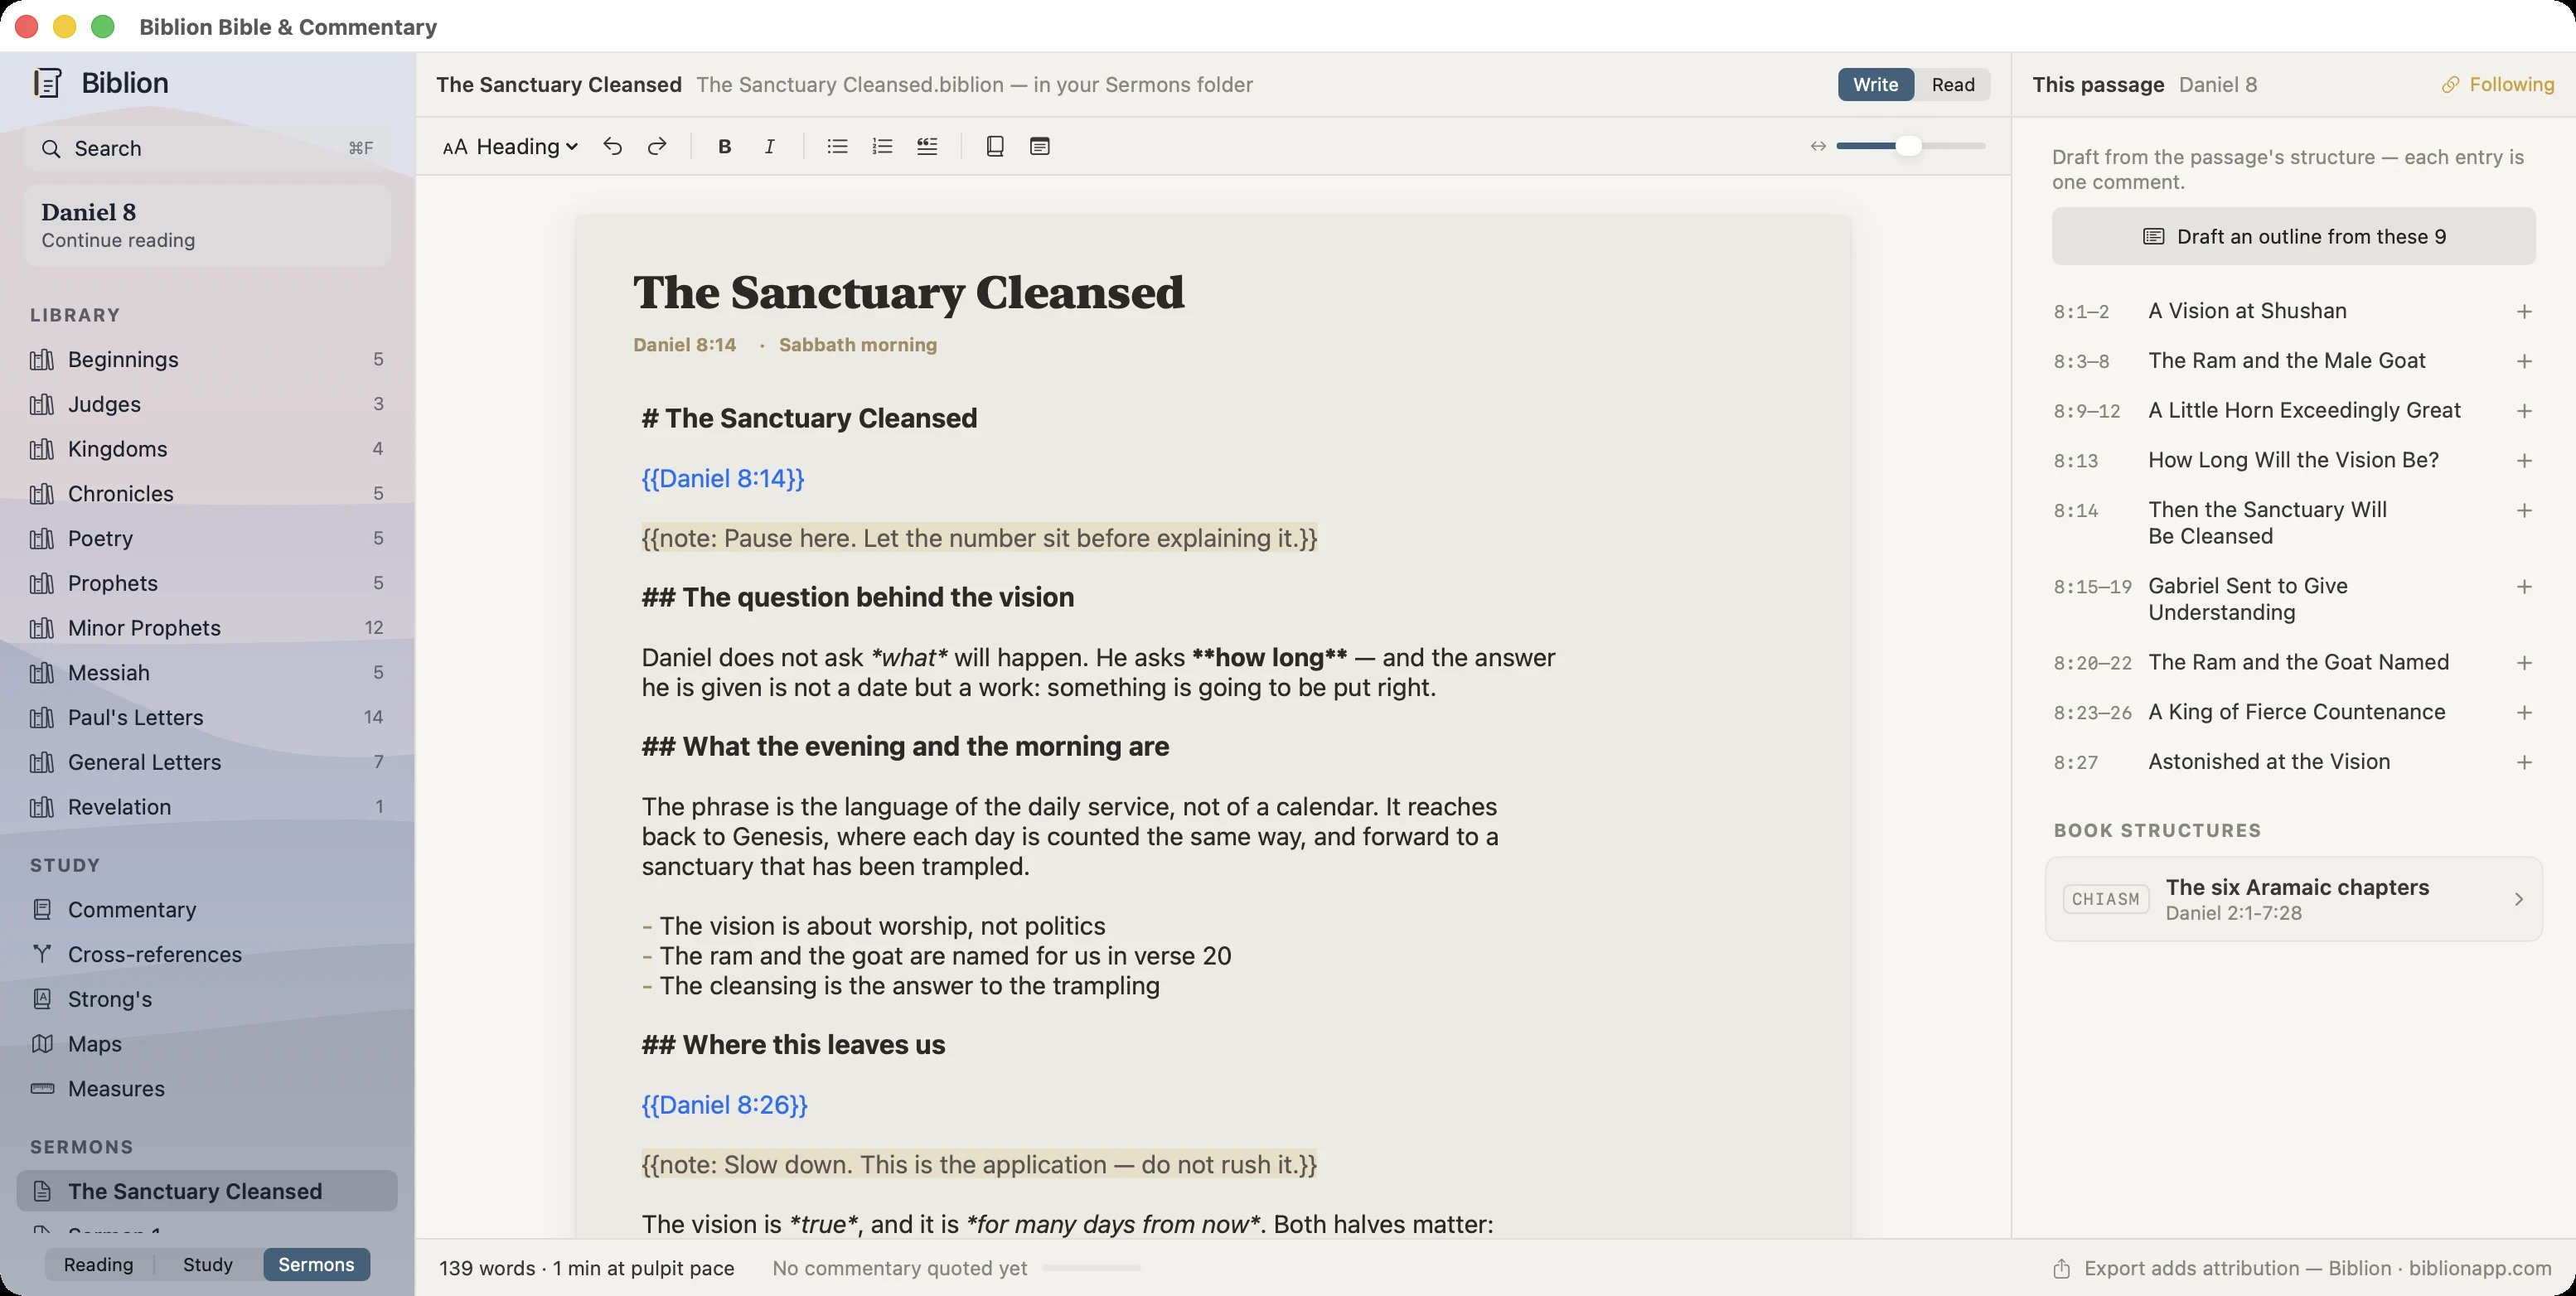Switch the editor to Write mode
This screenshot has width=2576, height=1296.
click(x=1875, y=85)
